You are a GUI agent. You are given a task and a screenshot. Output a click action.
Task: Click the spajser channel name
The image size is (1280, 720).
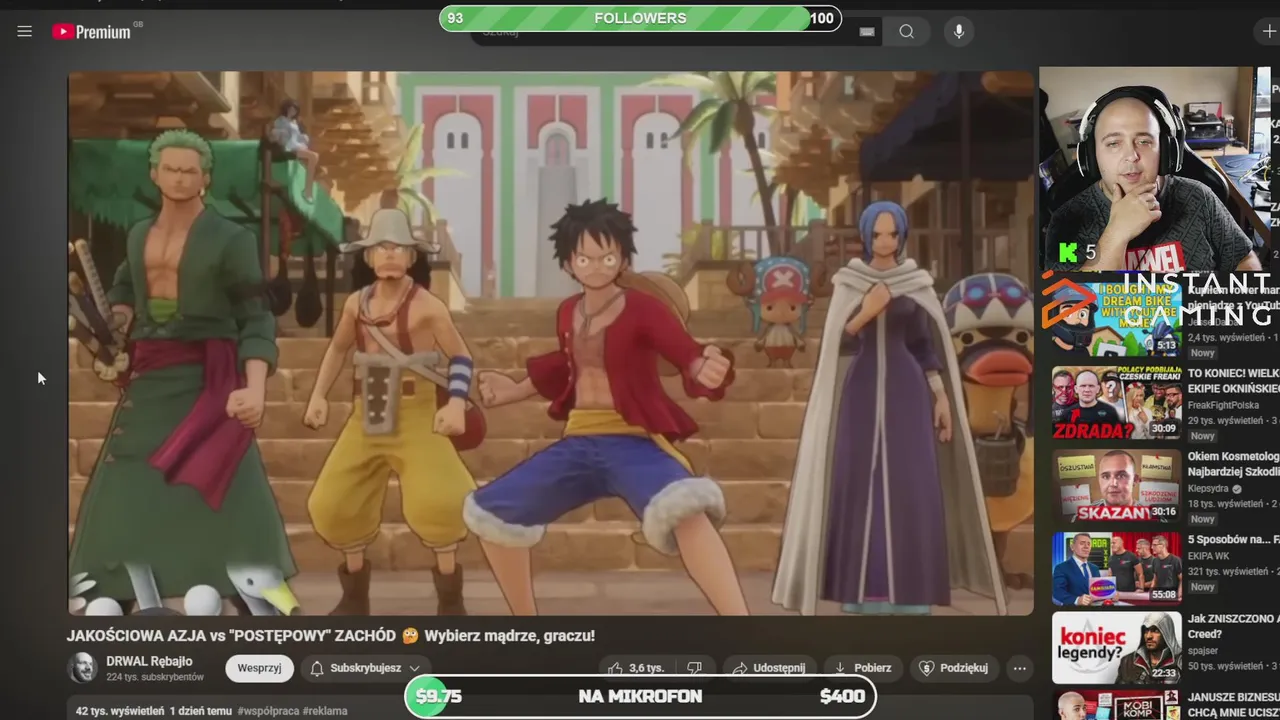(1202, 651)
